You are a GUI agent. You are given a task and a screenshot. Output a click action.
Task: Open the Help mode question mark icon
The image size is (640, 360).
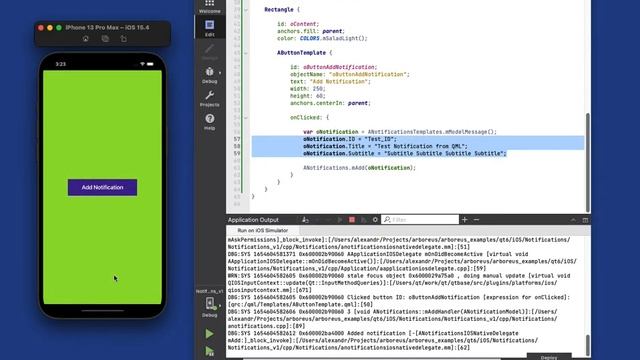pyautogui.click(x=209, y=122)
